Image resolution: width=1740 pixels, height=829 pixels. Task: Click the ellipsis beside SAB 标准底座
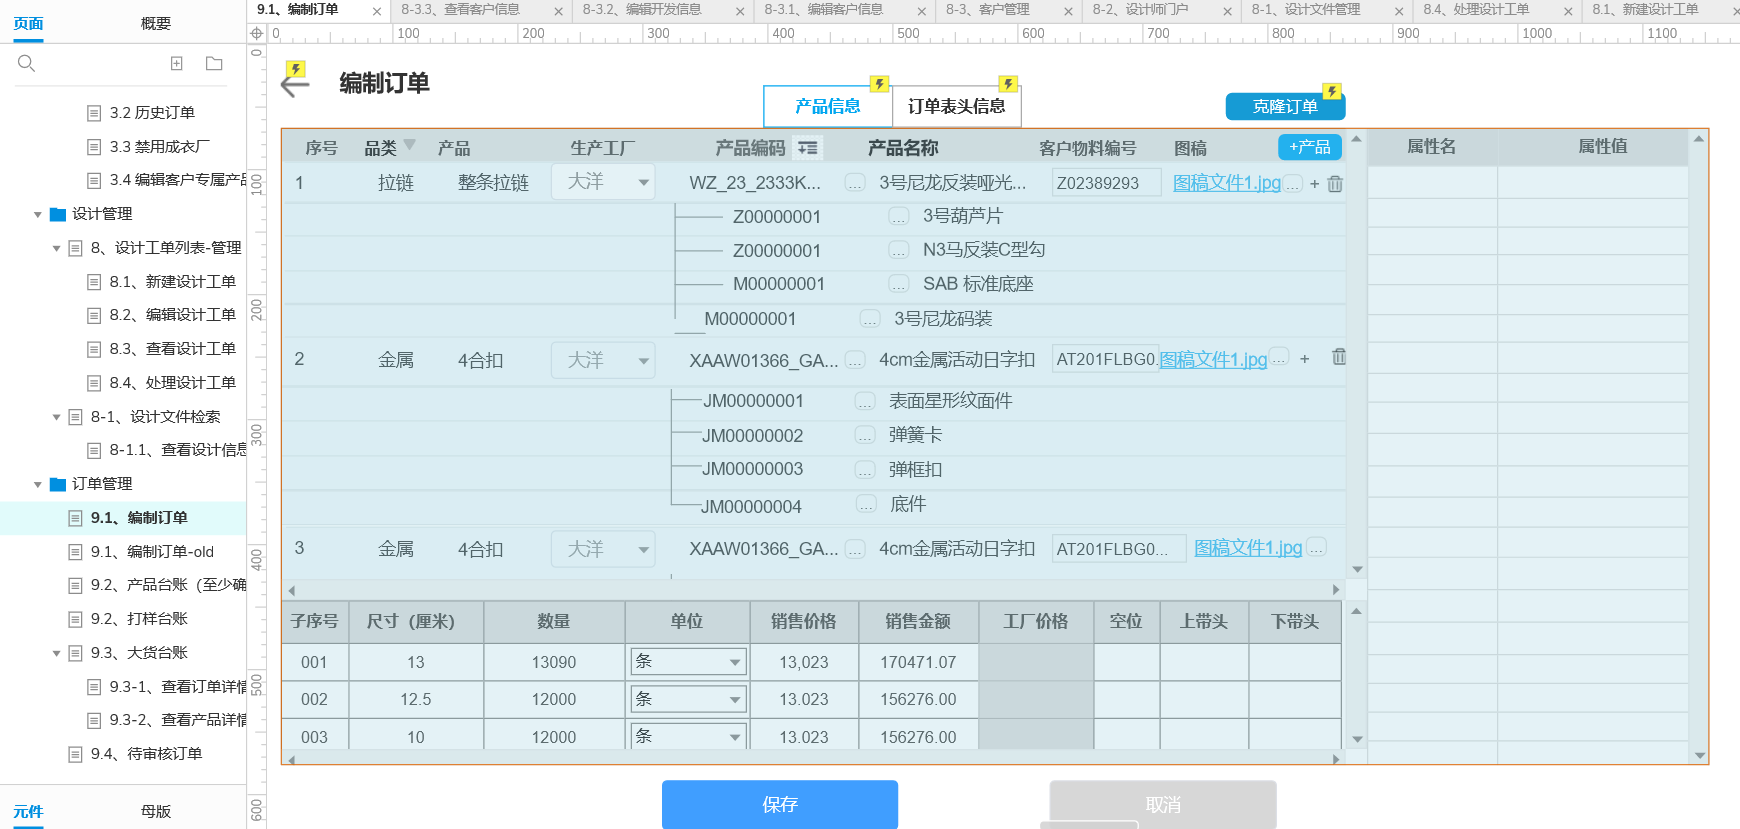(899, 285)
